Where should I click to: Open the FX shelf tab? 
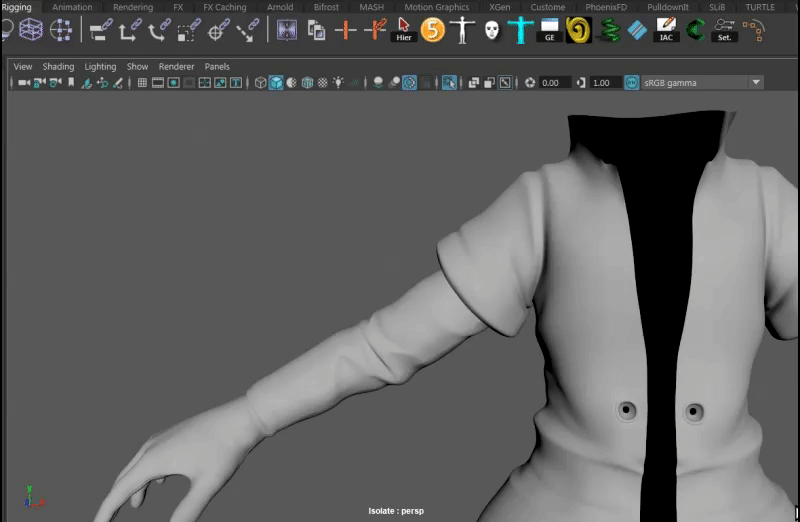(x=178, y=7)
